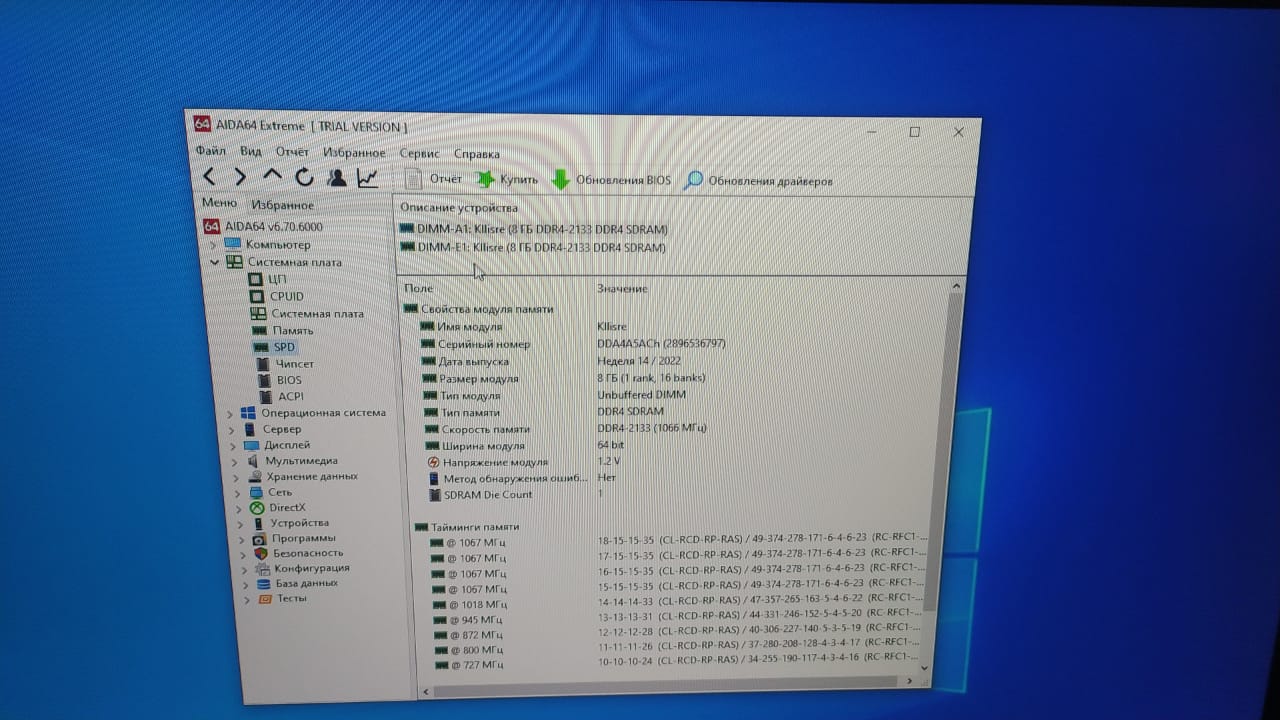Click the user silhouette toolbar icon
The image size is (1280, 720).
(x=337, y=178)
